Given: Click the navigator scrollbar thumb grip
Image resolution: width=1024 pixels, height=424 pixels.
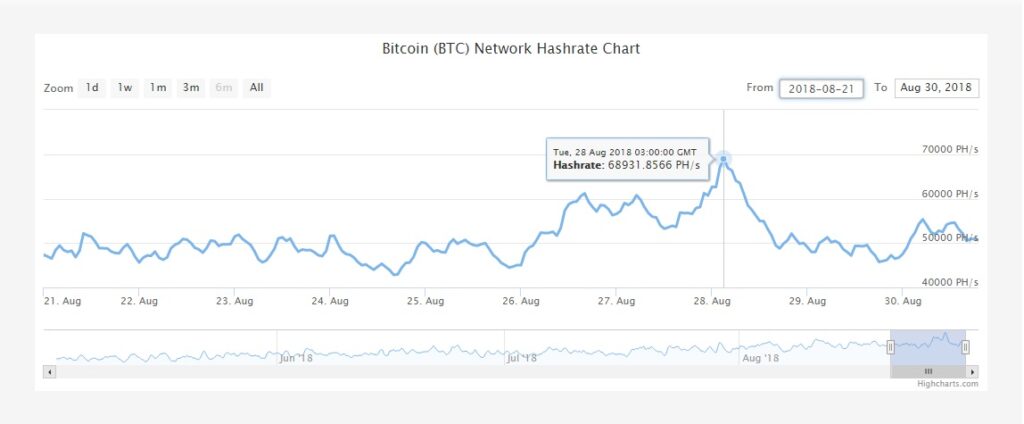Looking at the screenshot, I should click(928, 372).
